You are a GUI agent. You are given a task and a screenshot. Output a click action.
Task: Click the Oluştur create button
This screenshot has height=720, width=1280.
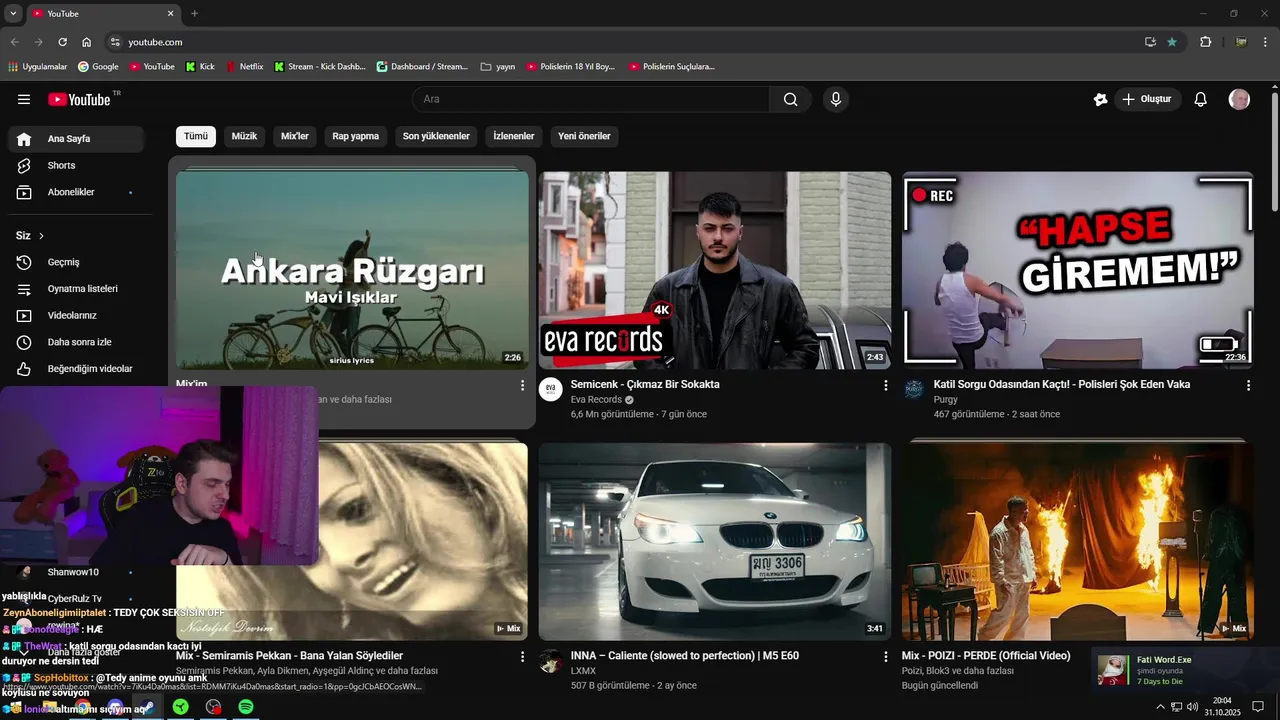click(1148, 99)
